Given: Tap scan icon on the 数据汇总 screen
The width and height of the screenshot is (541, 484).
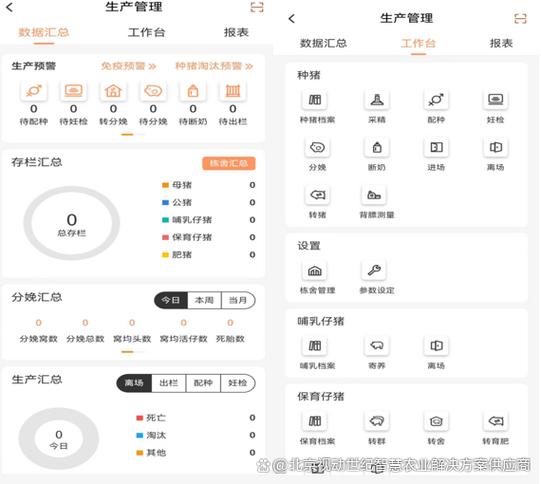Looking at the screenshot, I should tap(257, 7).
